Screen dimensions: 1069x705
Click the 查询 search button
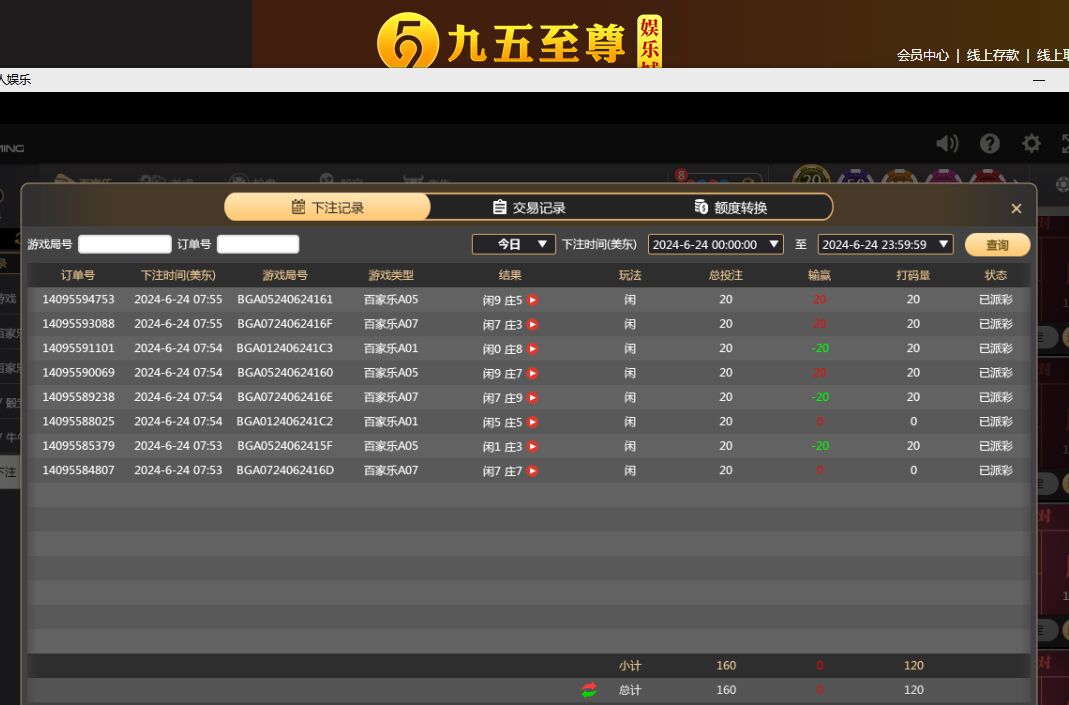[x=997, y=245]
